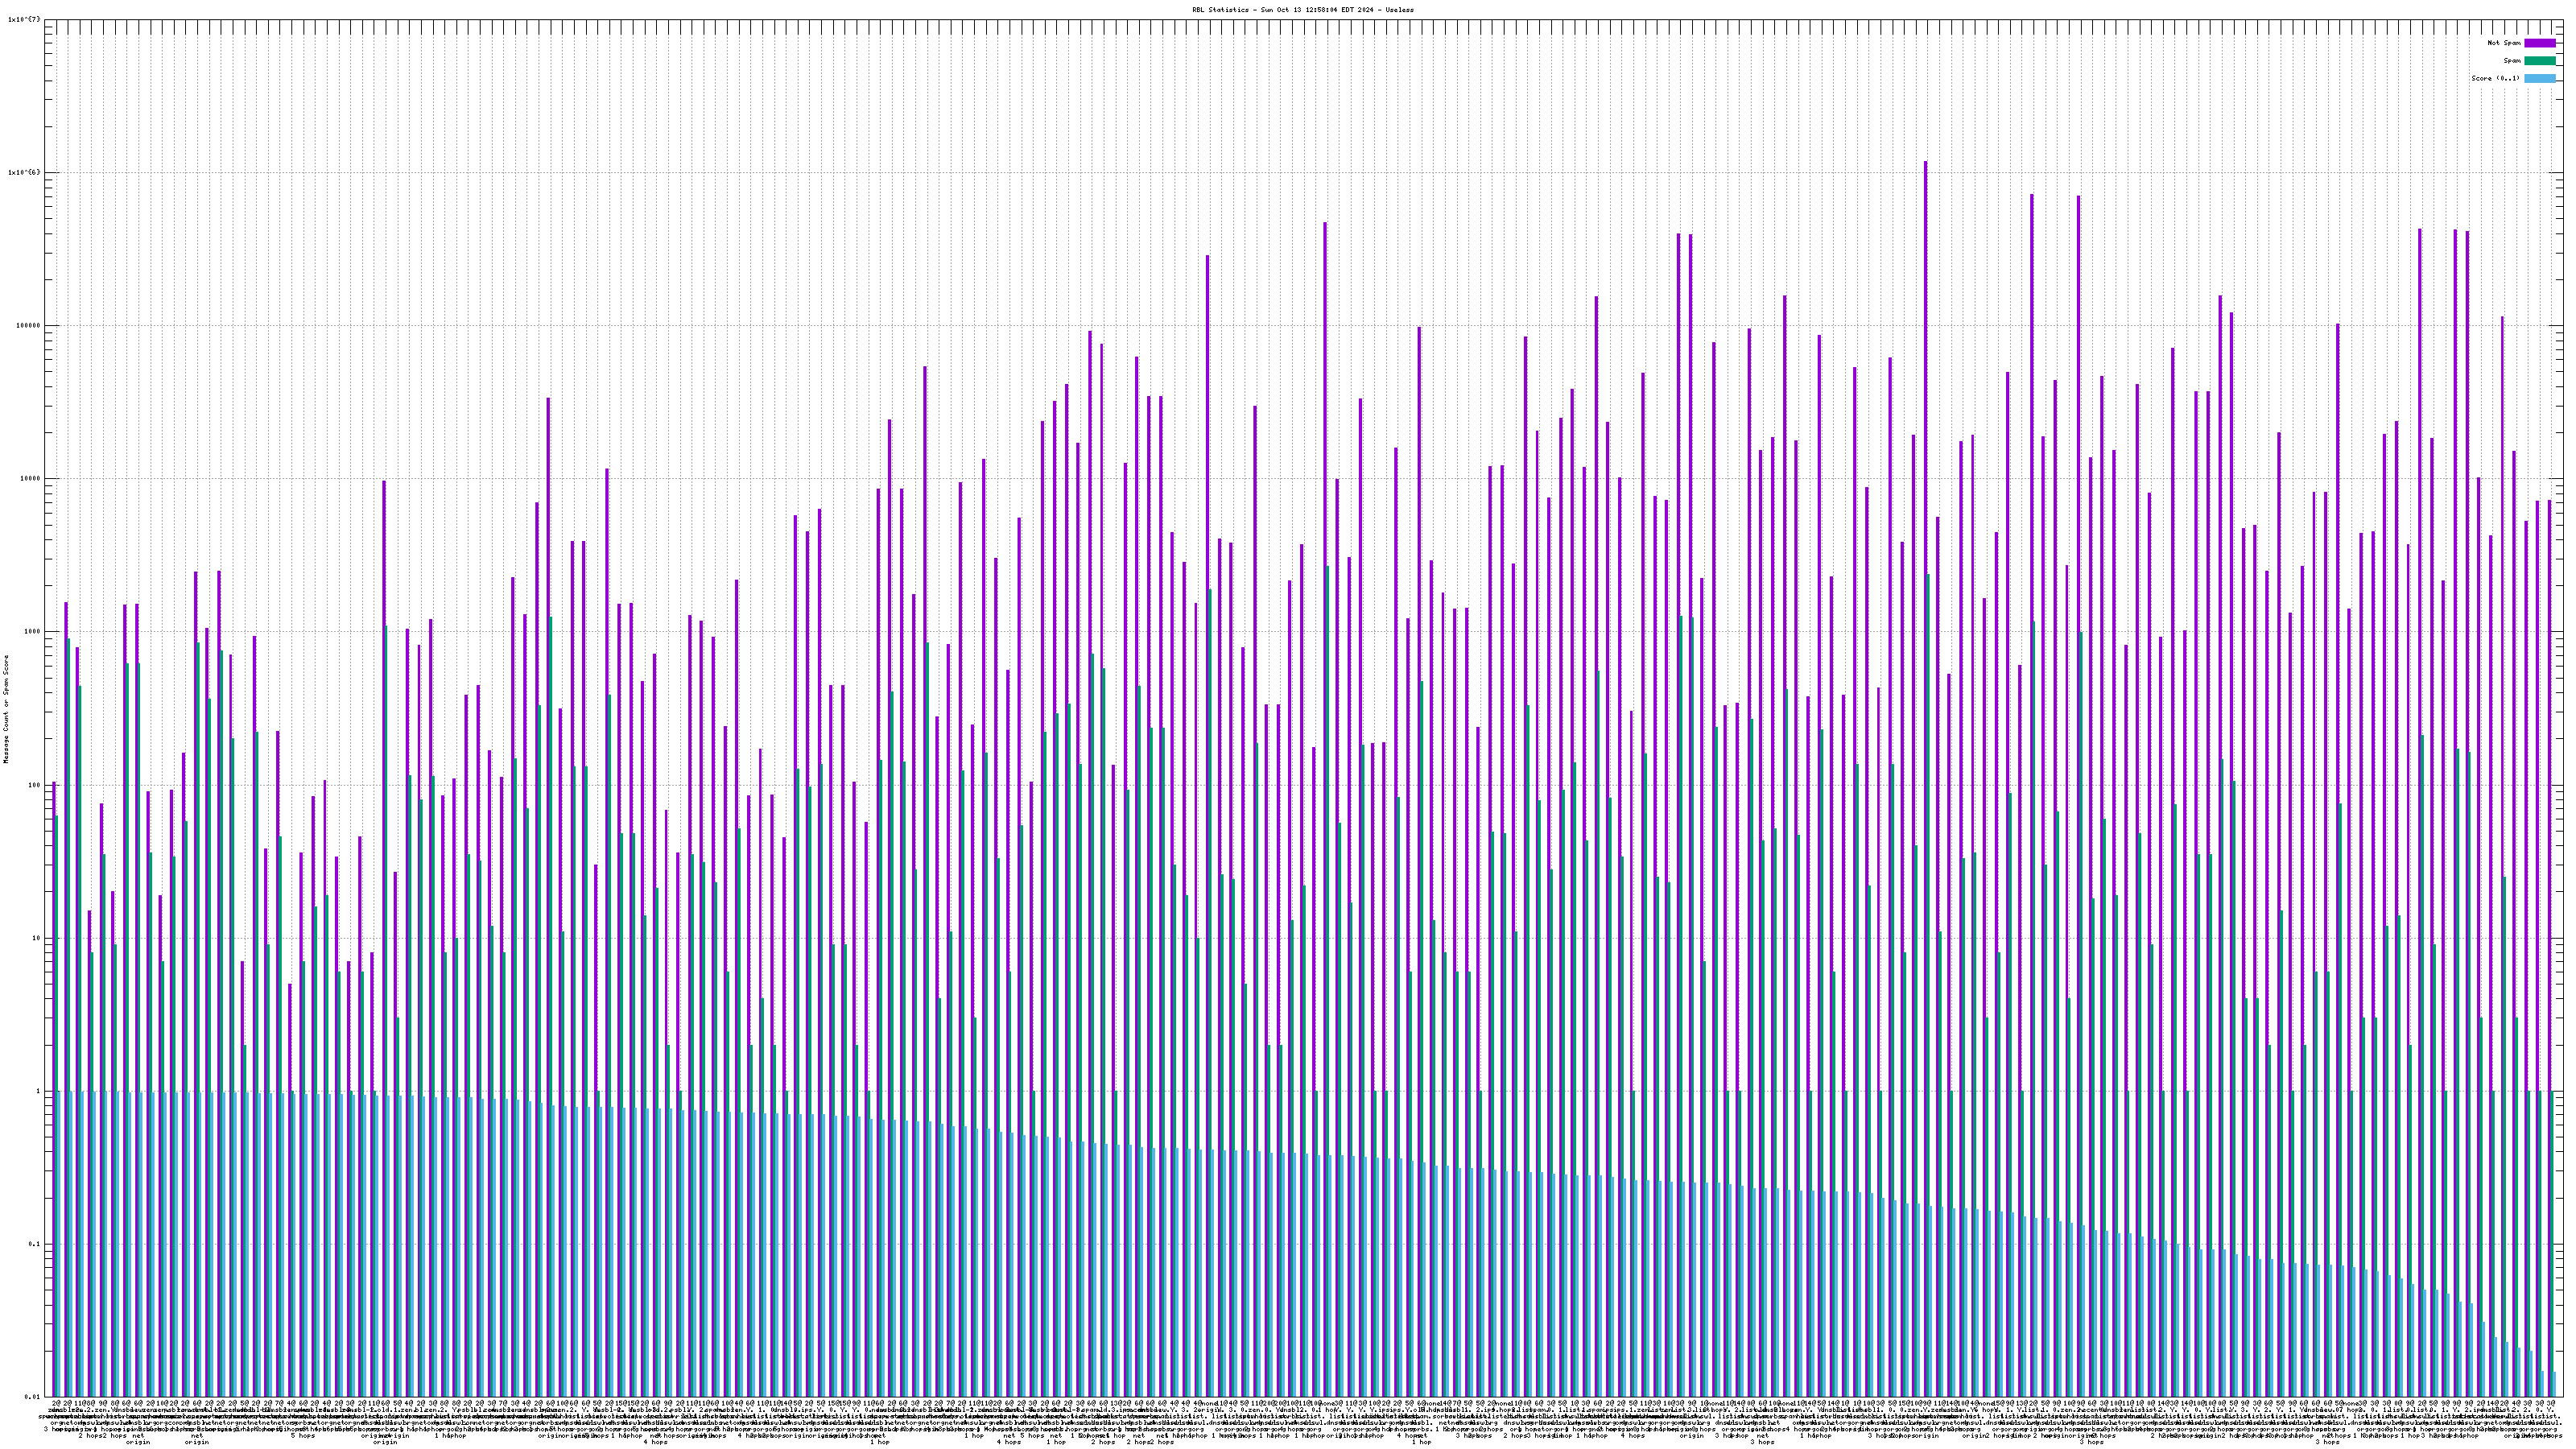Select the 'Score (0..1)' legend label text
2576x1449 pixels.
[x=2495, y=78]
